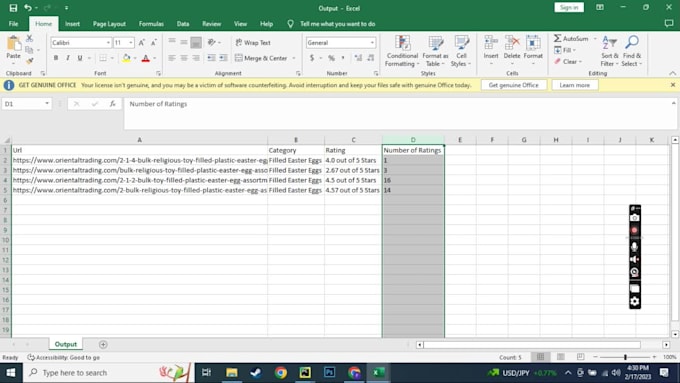This screenshot has width=680, height=383.
Task: Click the zoom slider handle
Action: [x=625, y=357]
